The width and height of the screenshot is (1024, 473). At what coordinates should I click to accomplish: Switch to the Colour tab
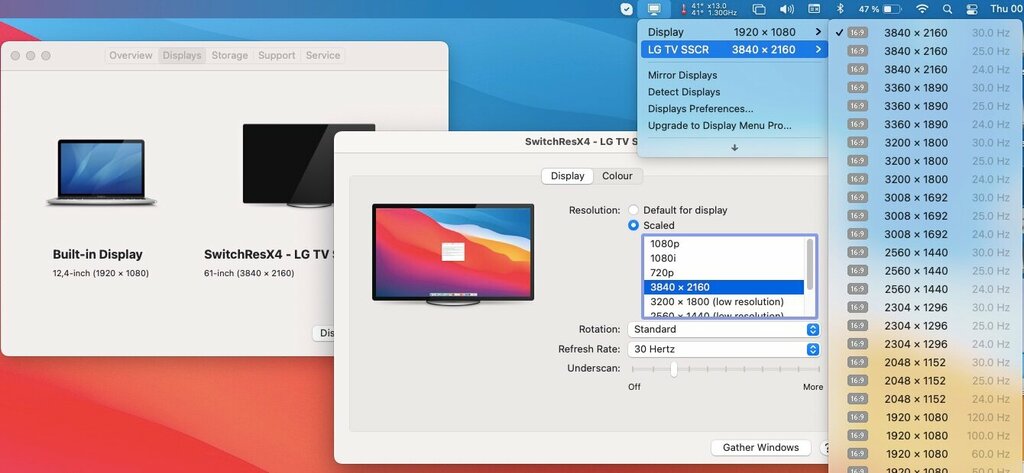click(617, 176)
